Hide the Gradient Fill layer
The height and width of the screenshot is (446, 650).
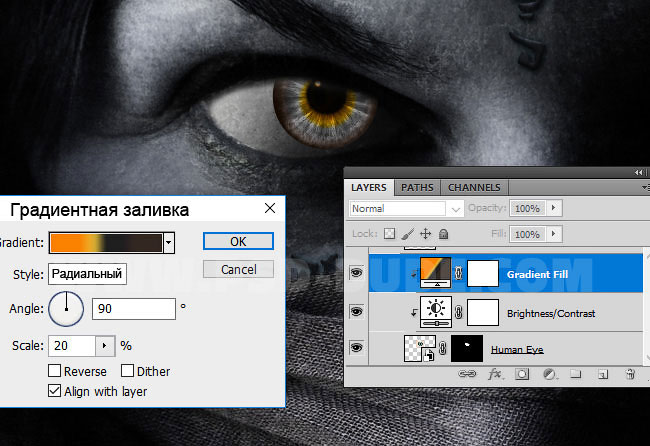[358, 274]
